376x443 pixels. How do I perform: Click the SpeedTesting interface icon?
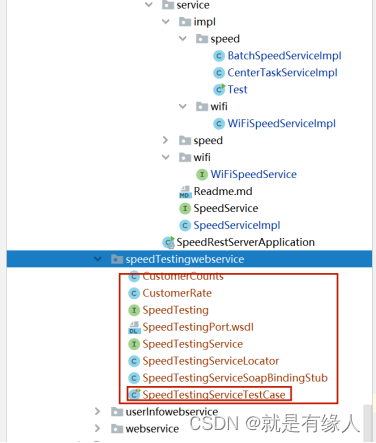click(x=134, y=310)
